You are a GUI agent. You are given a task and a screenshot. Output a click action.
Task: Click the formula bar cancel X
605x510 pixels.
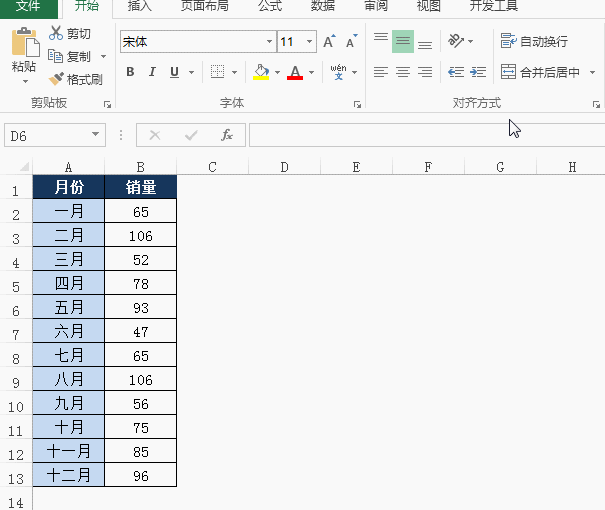(x=155, y=135)
